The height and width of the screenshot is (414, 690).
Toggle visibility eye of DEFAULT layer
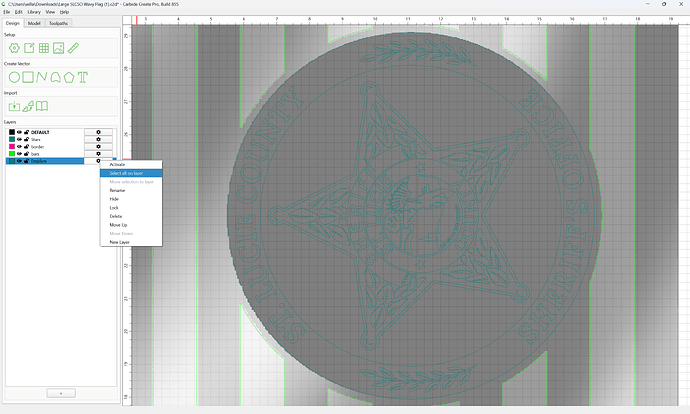[x=19, y=132]
